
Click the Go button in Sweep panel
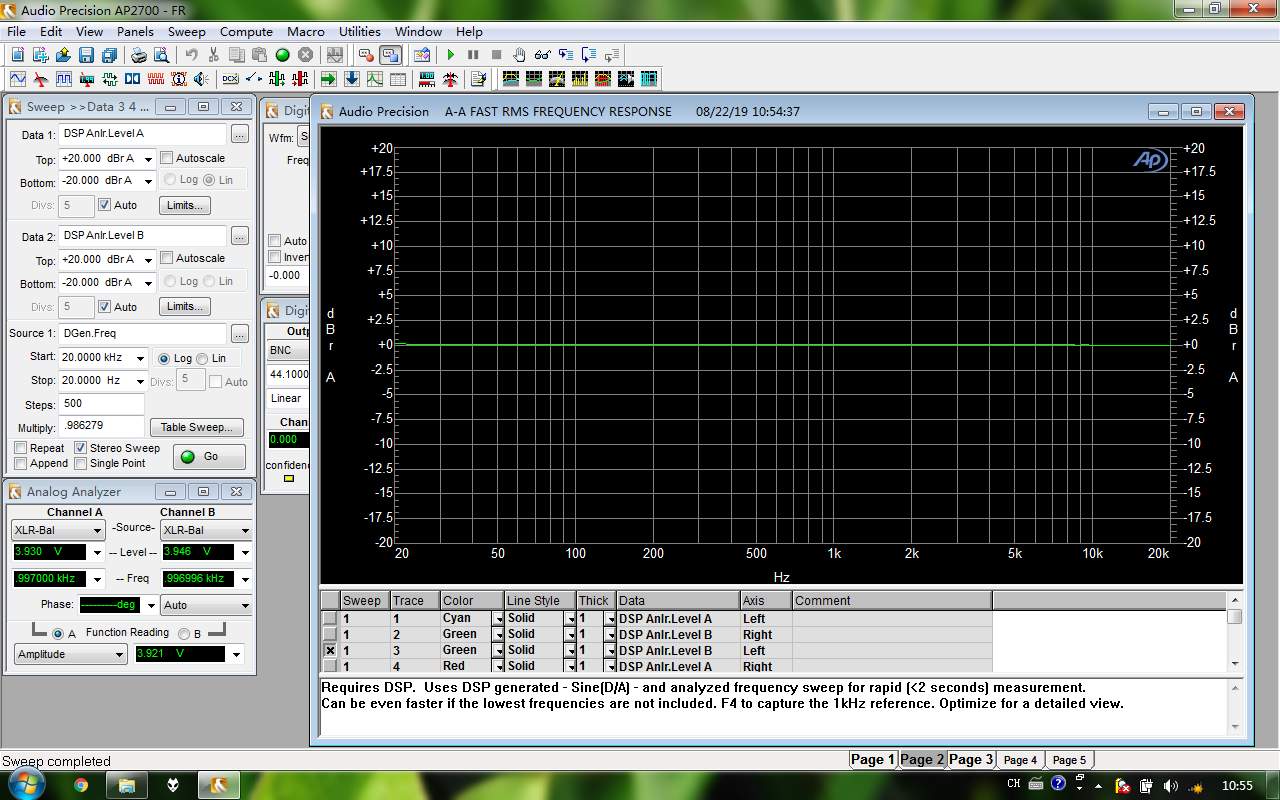click(209, 456)
